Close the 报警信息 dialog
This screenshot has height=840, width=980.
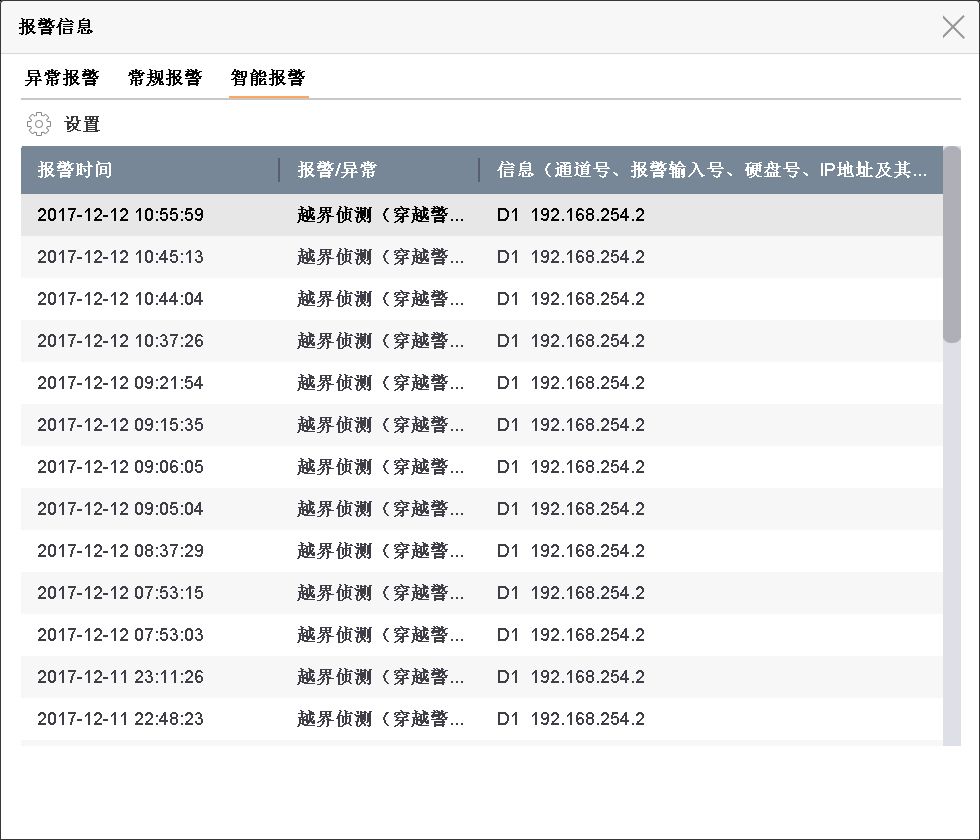pyautogui.click(x=953, y=27)
